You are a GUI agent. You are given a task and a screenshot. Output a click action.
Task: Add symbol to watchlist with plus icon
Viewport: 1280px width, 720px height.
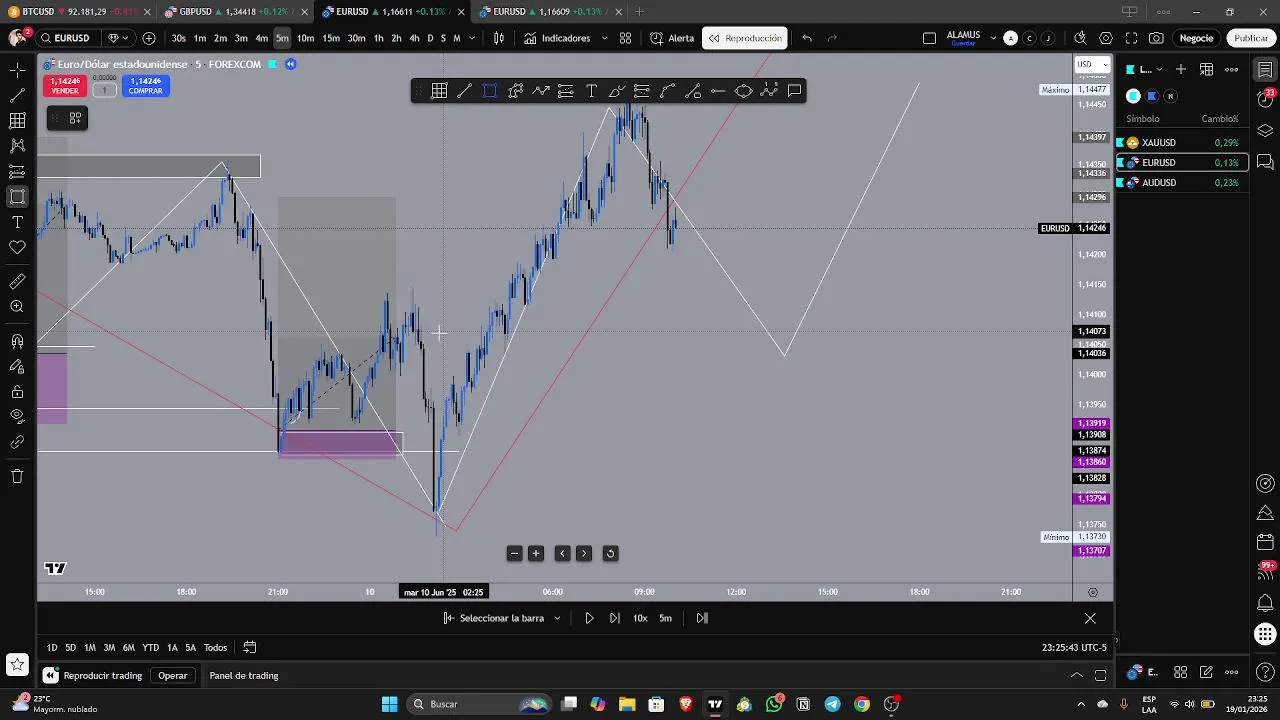(1181, 69)
